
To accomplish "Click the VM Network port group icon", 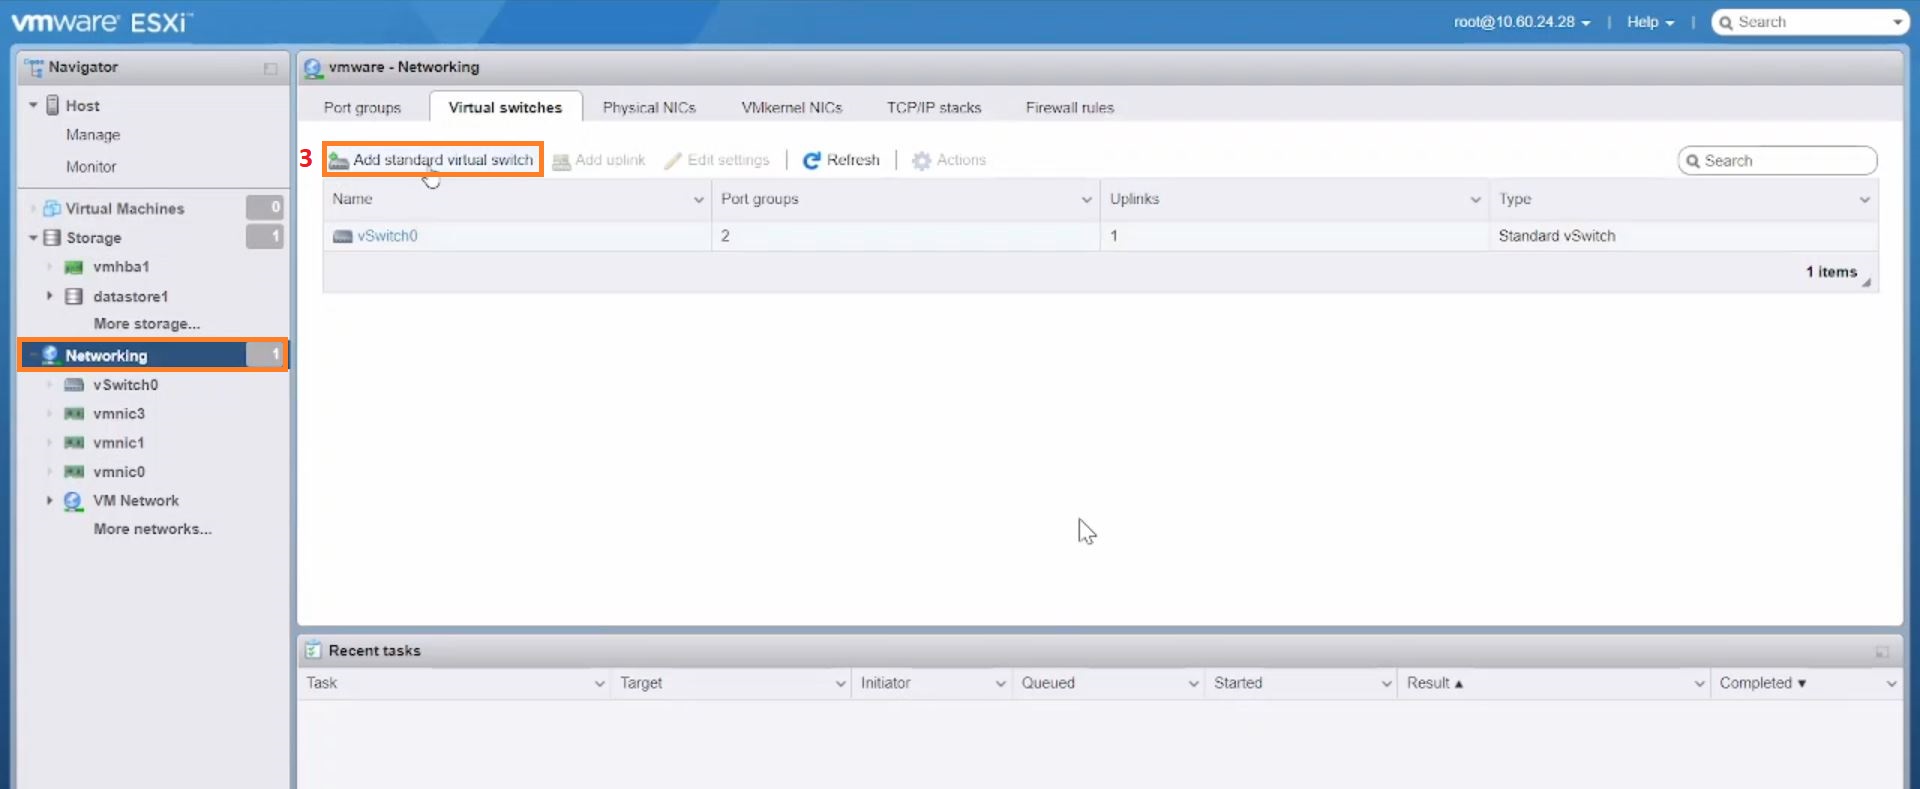I will (x=73, y=501).
